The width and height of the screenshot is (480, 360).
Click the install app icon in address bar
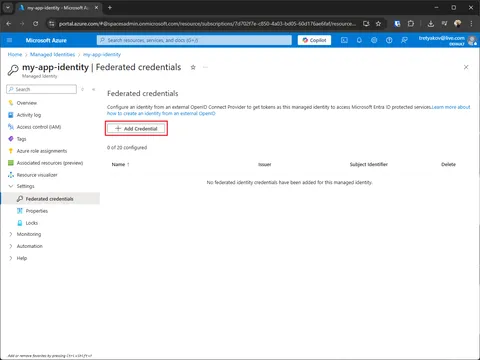click(366, 24)
